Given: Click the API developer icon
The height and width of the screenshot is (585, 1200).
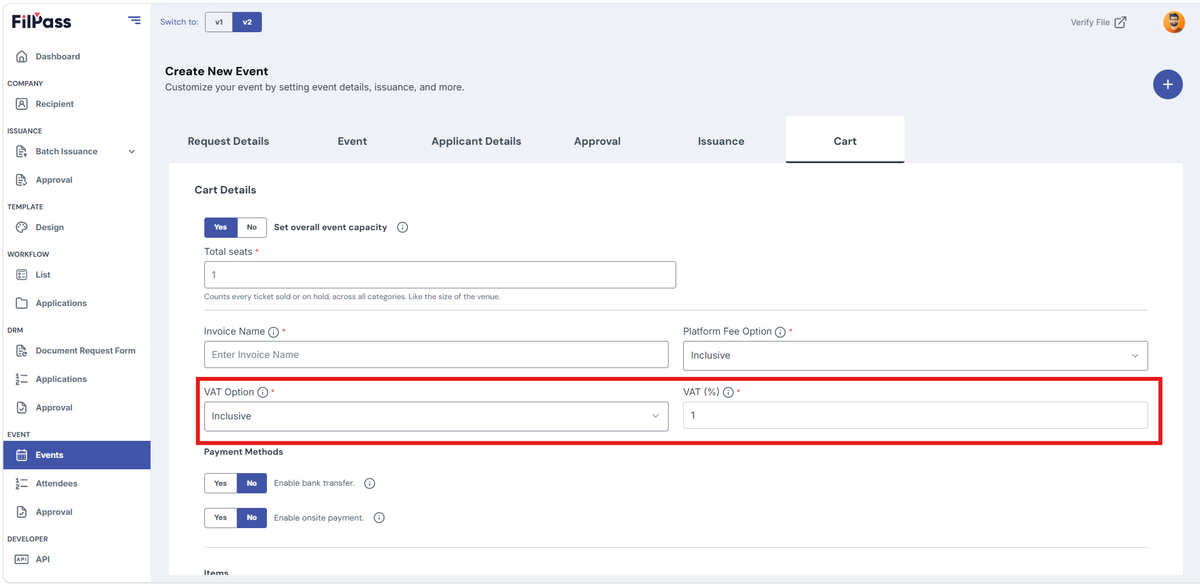Looking at the screenshot, I should tap(22, 560).
